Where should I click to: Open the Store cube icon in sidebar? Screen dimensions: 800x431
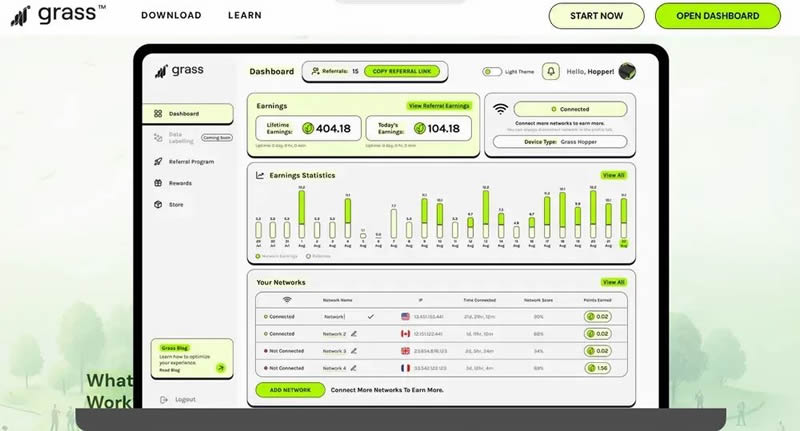158,205
